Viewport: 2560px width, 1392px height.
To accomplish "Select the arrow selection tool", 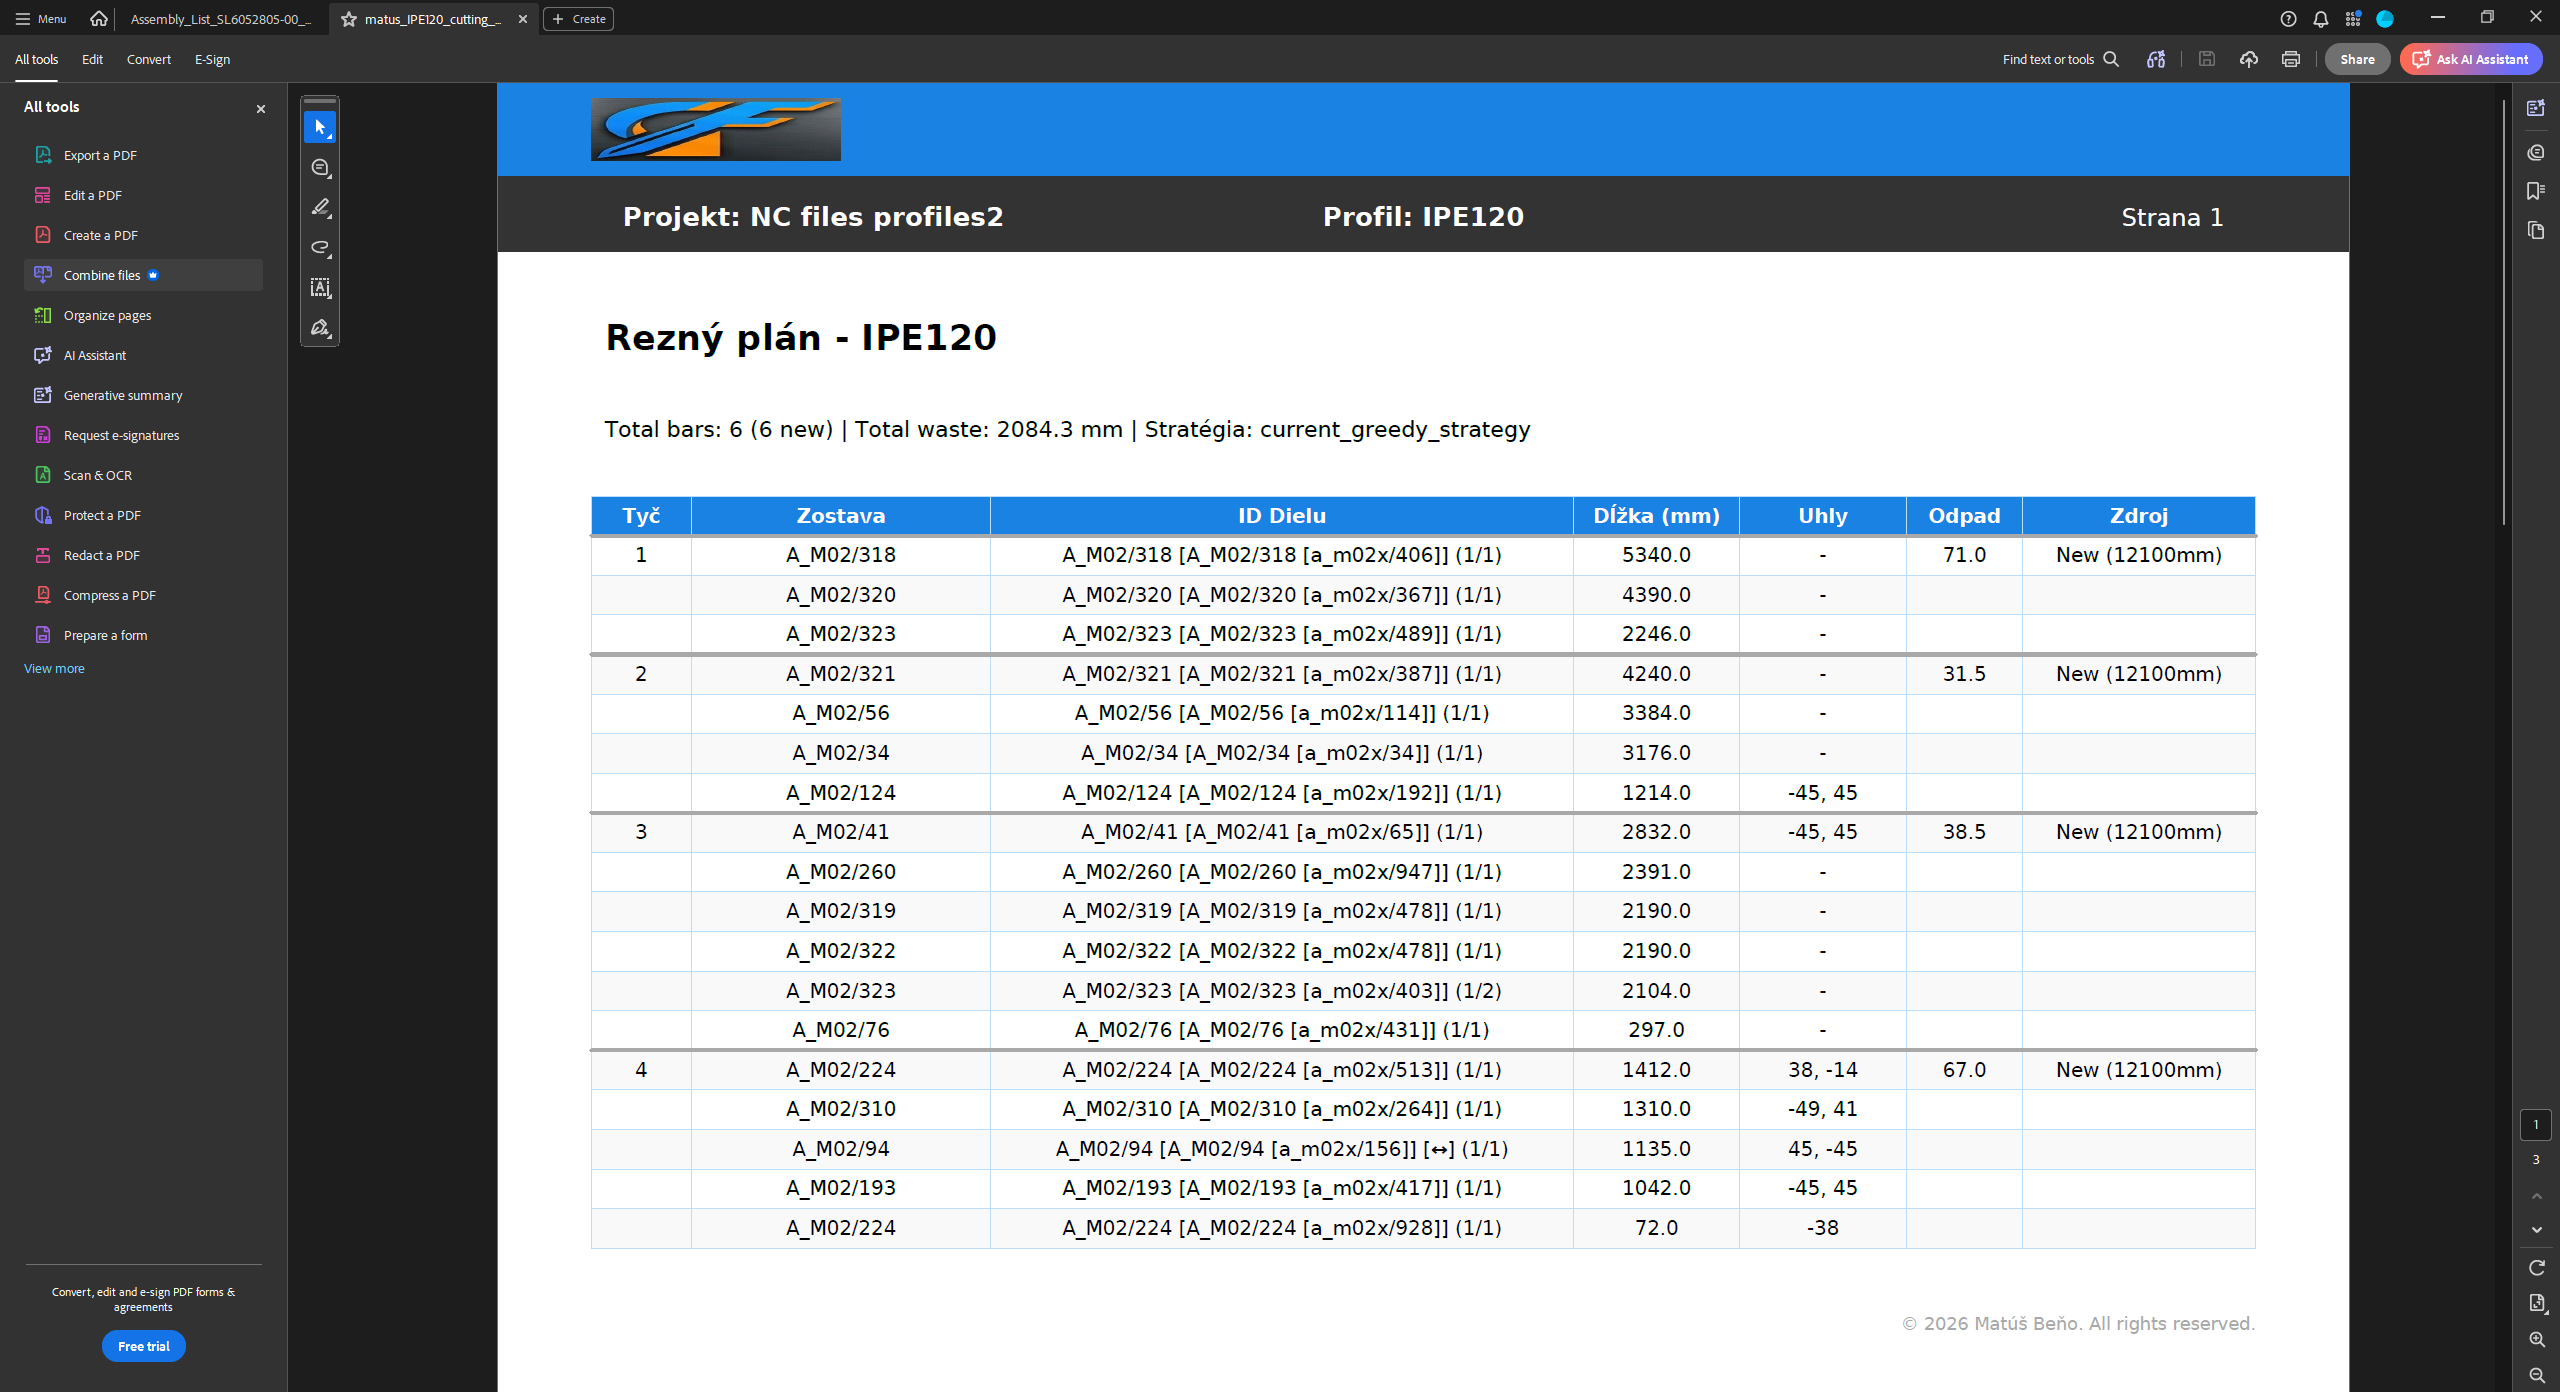I will (320, 128).
